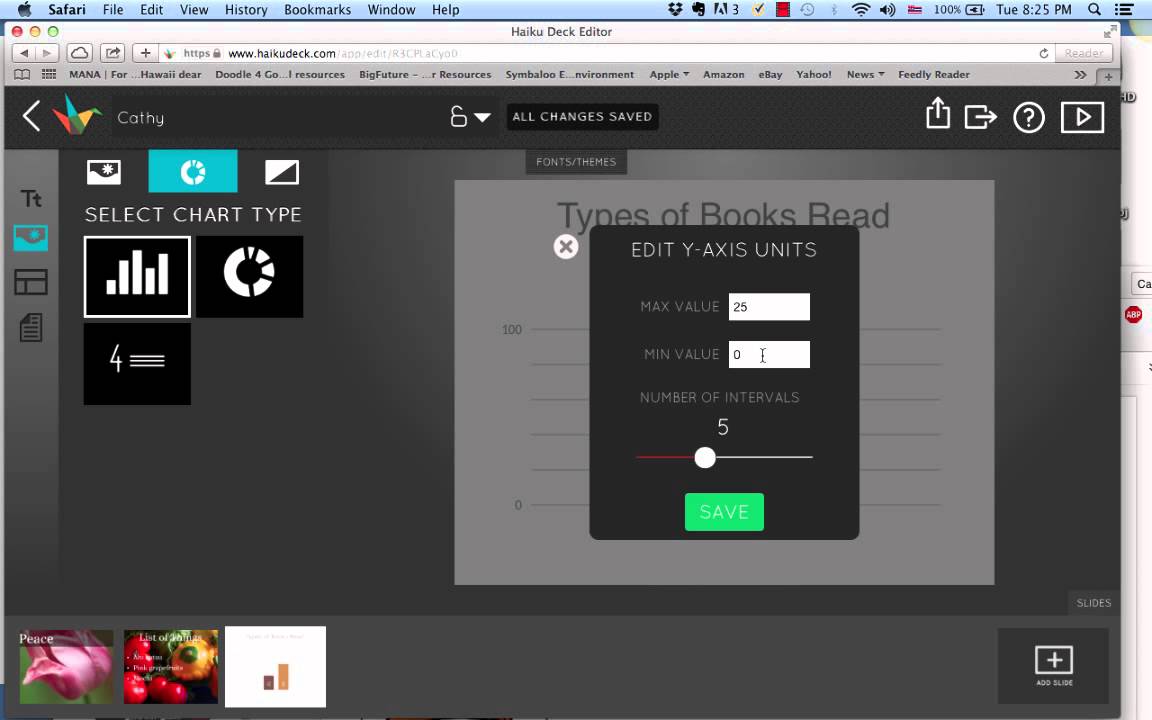The height and width of the screenshot is (720, 1152).
Task: Select the Peace slide thumbnail
Action: [x=67, y=667]
